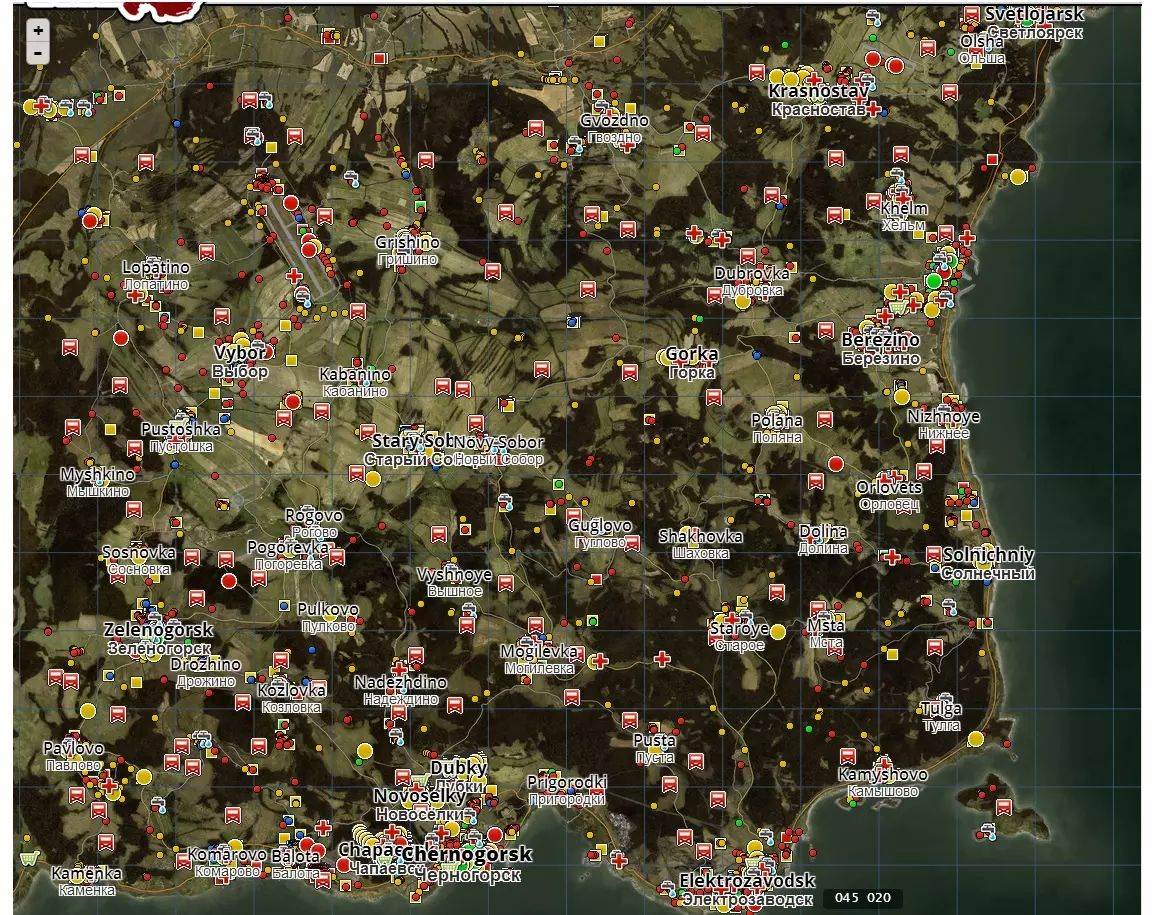Click the 045 020 coordinate readout
The height and width of the screenshot is (915, 1152).
point(863,897)
